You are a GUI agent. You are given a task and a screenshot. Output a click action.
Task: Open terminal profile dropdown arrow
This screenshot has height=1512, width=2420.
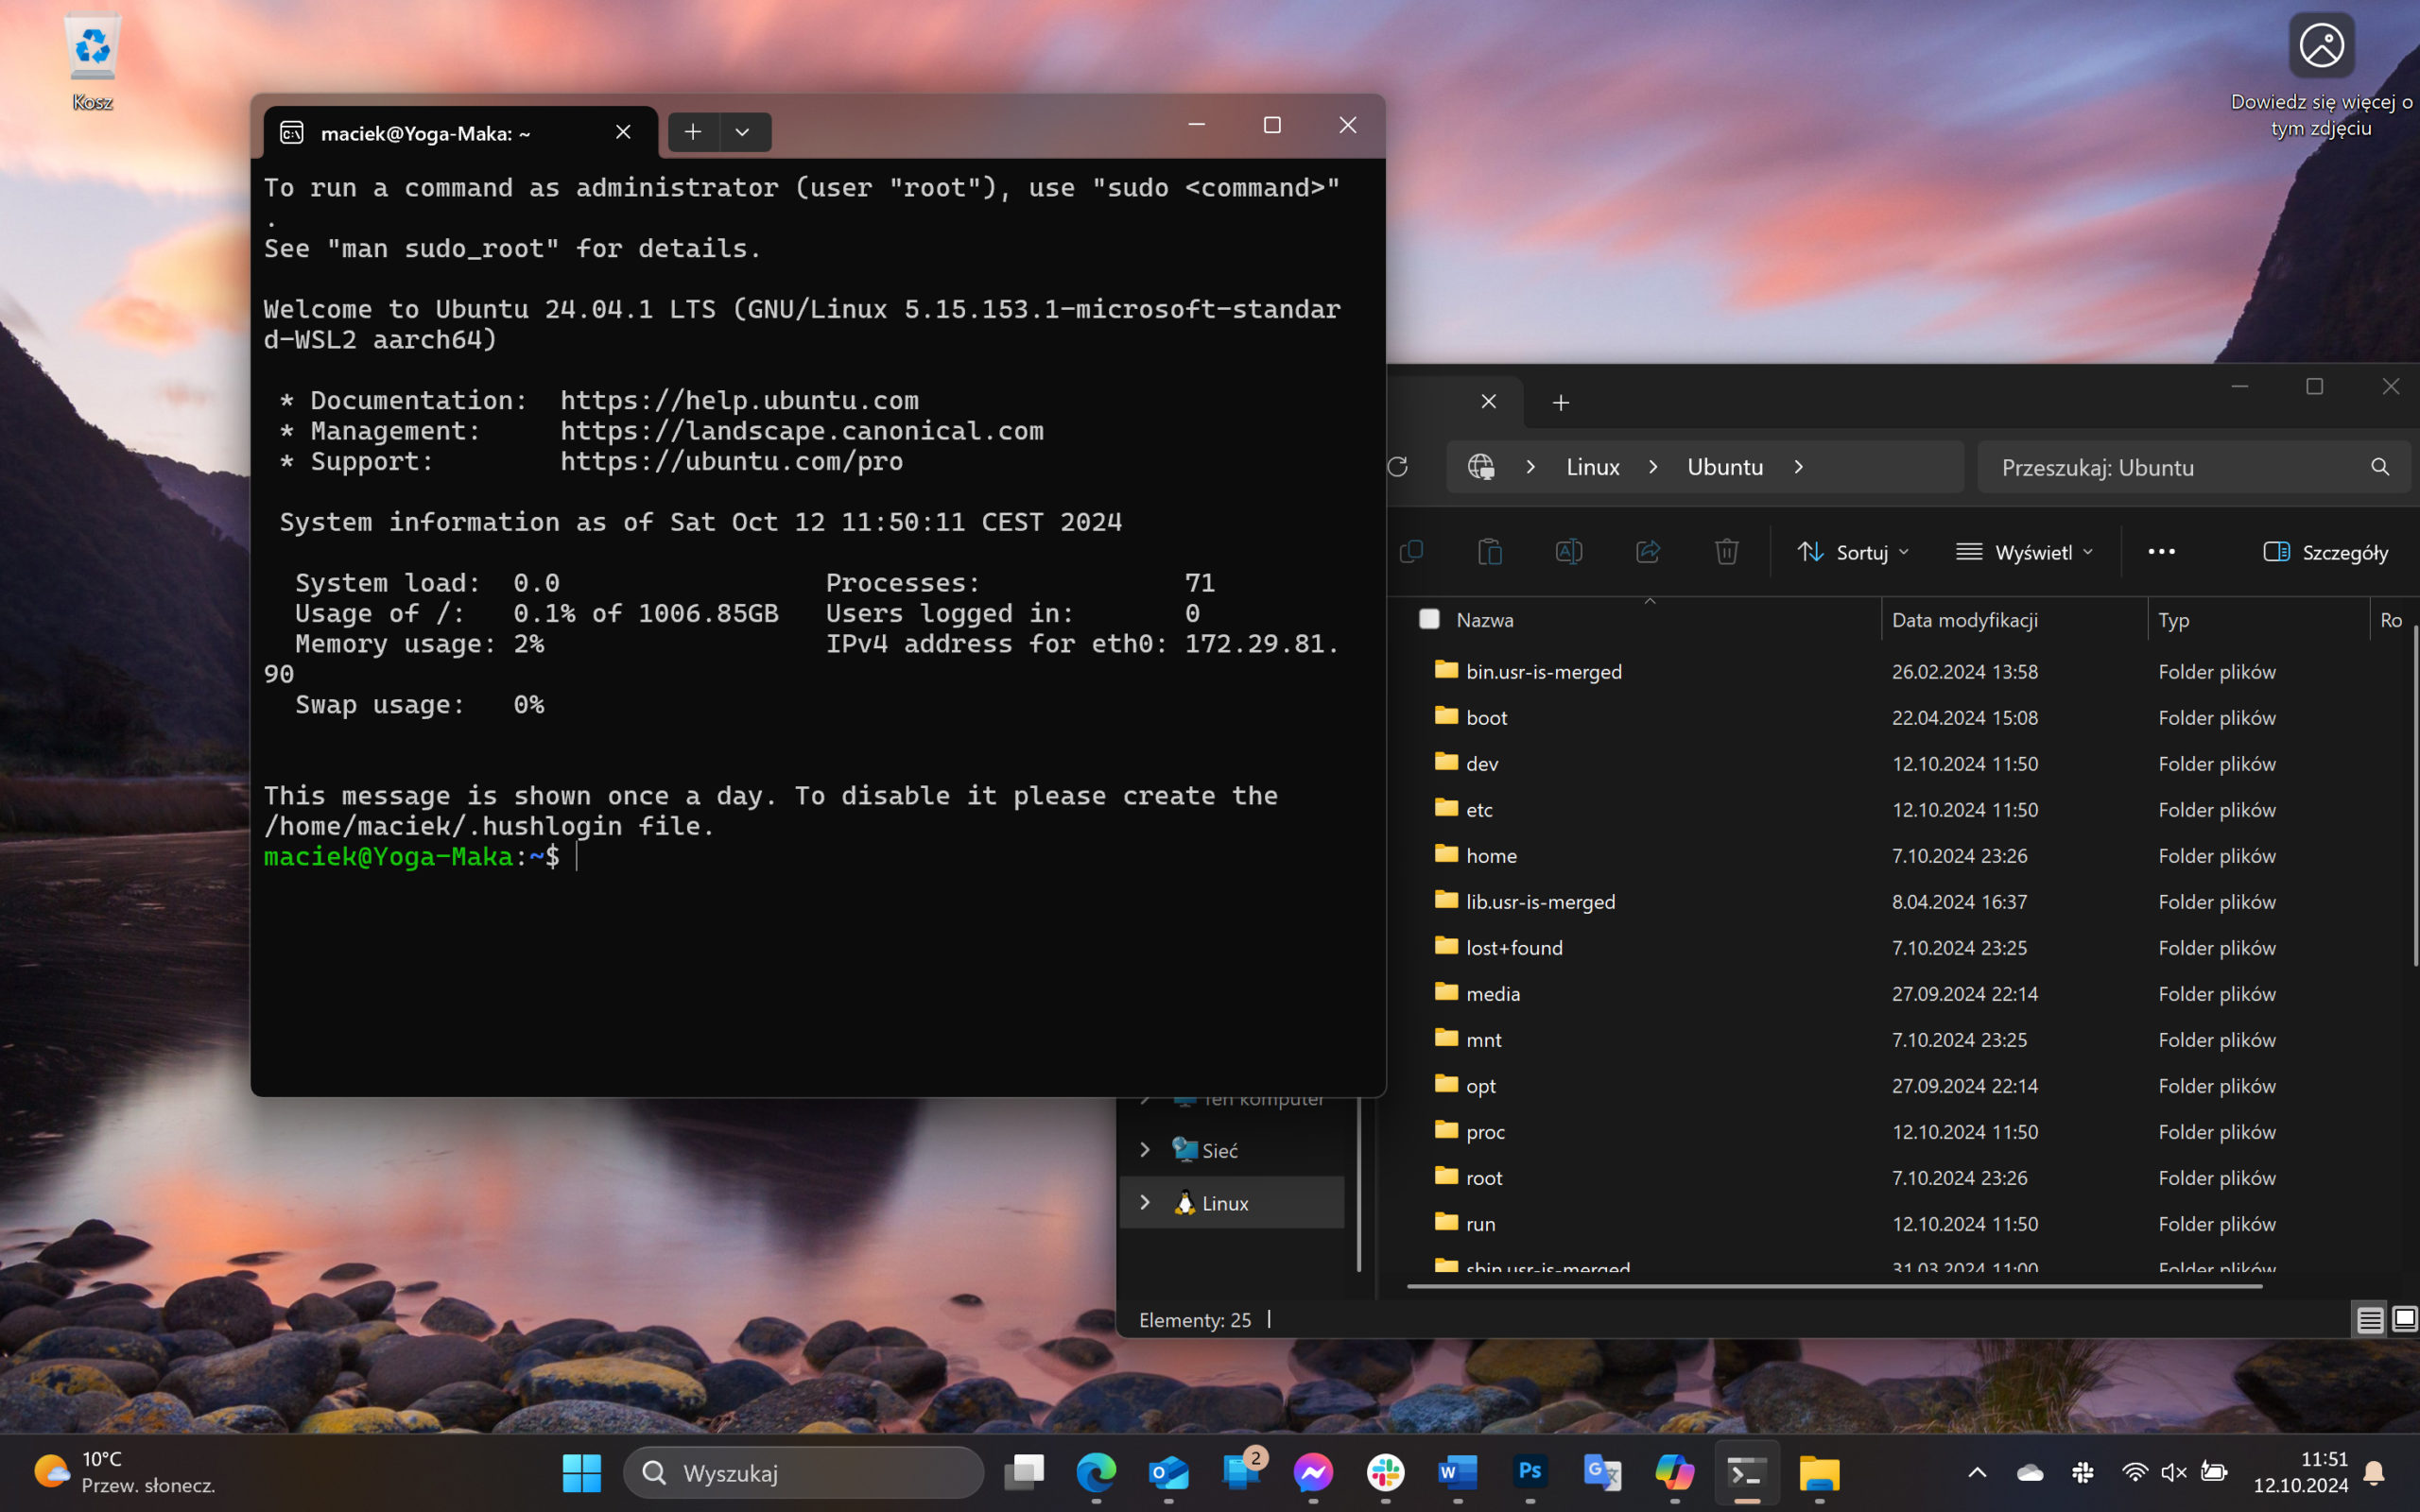coord(742,131)
